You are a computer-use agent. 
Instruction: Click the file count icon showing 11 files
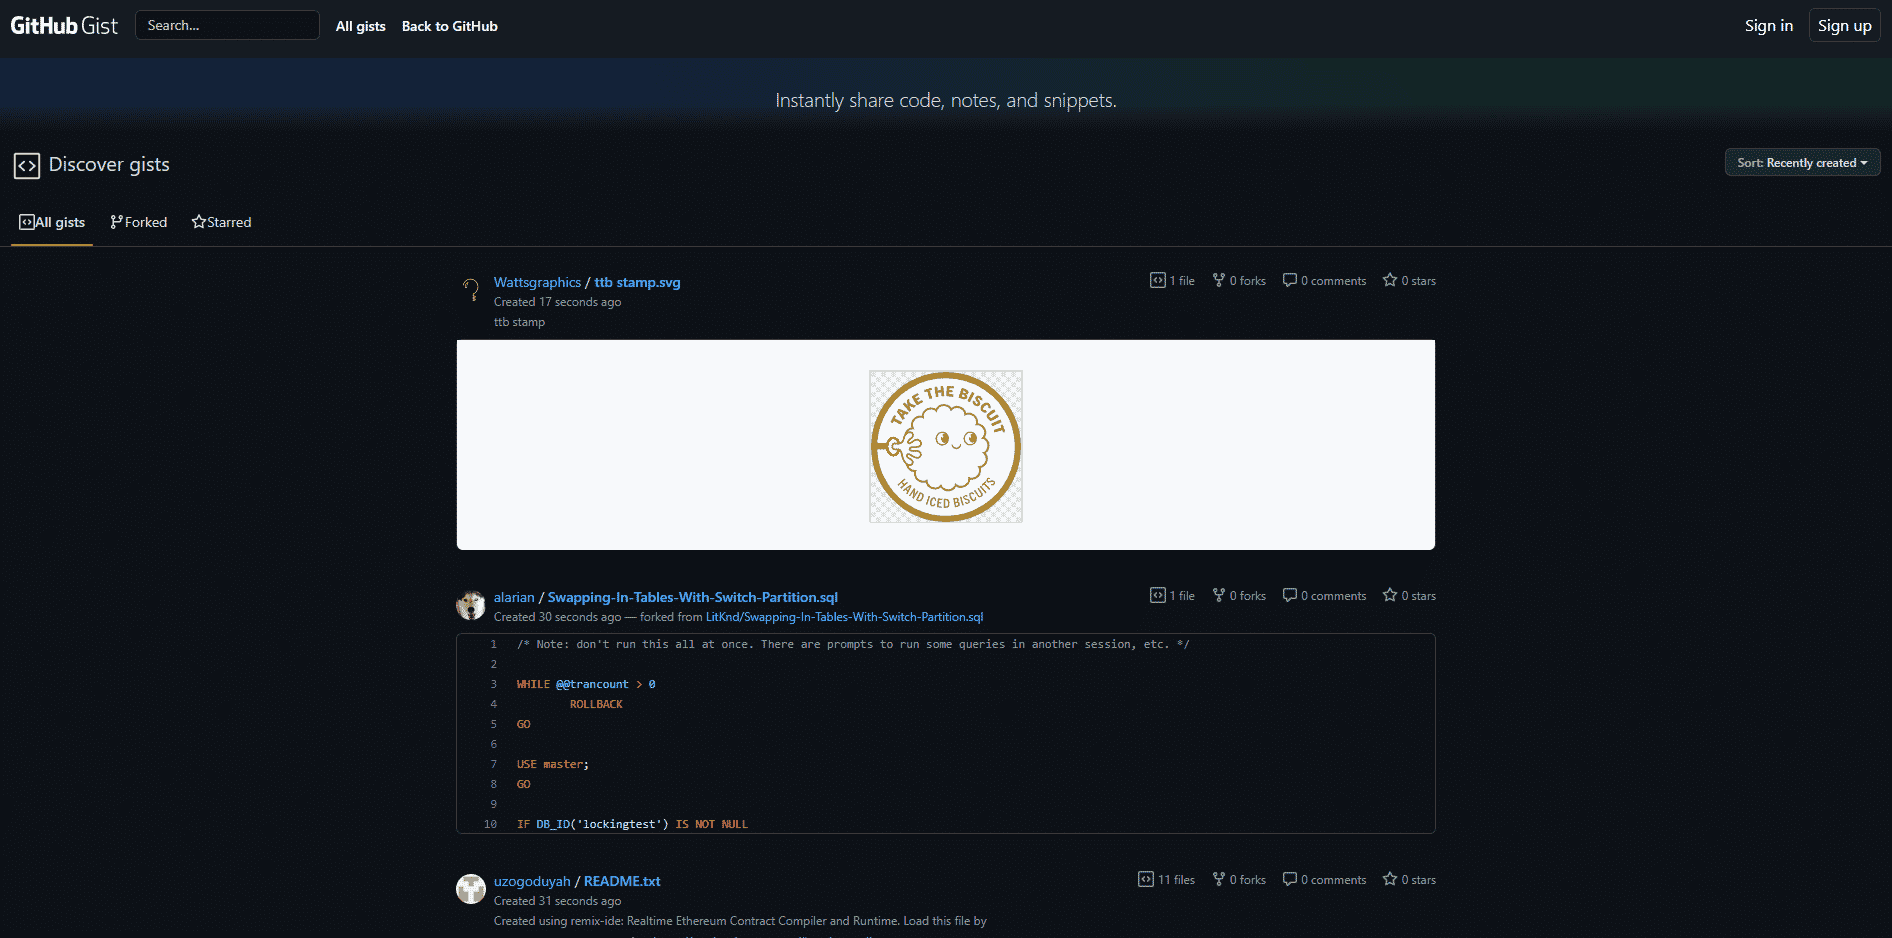(x=1145, y=880)
